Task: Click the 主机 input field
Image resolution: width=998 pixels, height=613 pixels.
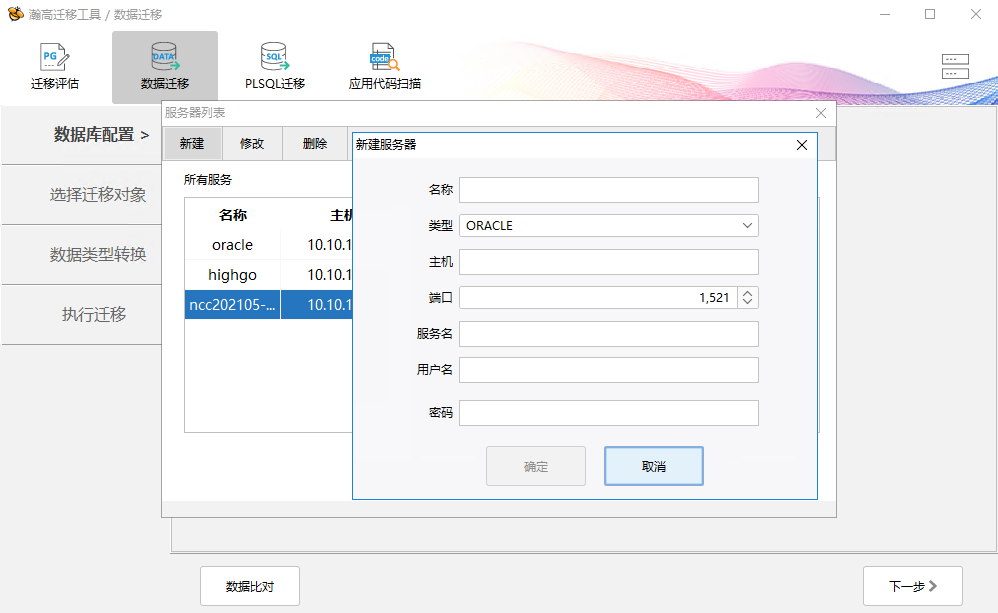Action: 608,262
